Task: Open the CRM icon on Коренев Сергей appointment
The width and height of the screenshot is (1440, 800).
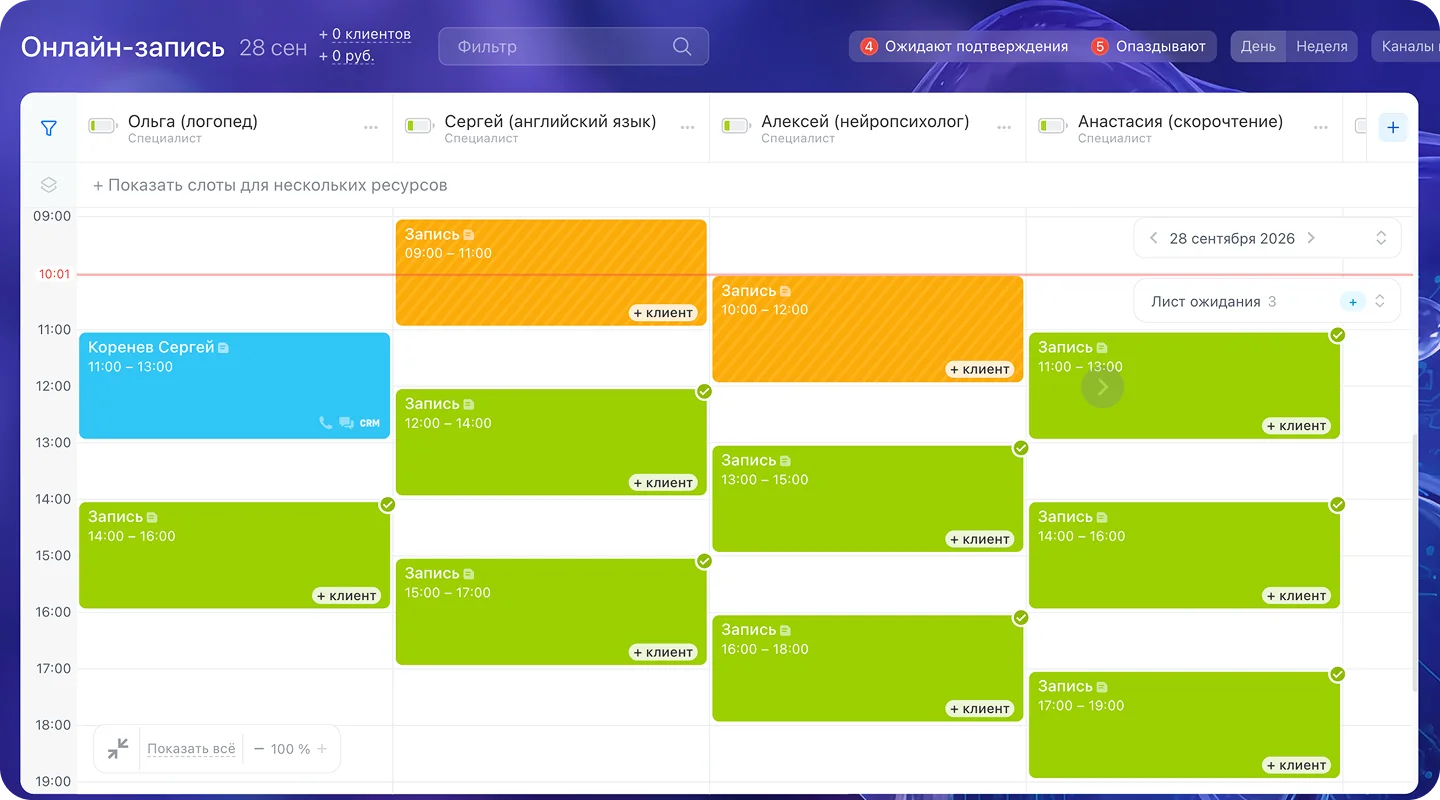Action: tap(370, 423)
